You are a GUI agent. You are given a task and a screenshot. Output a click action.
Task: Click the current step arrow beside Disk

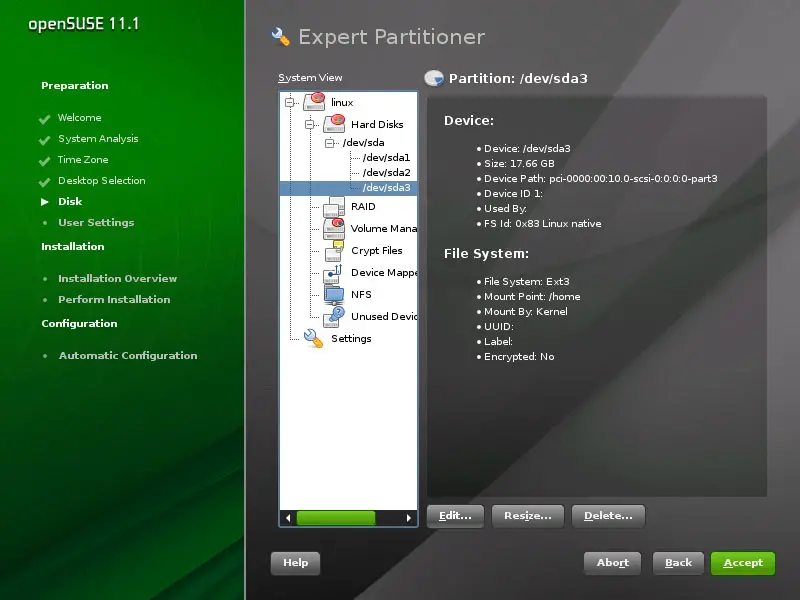coord(45,202)
